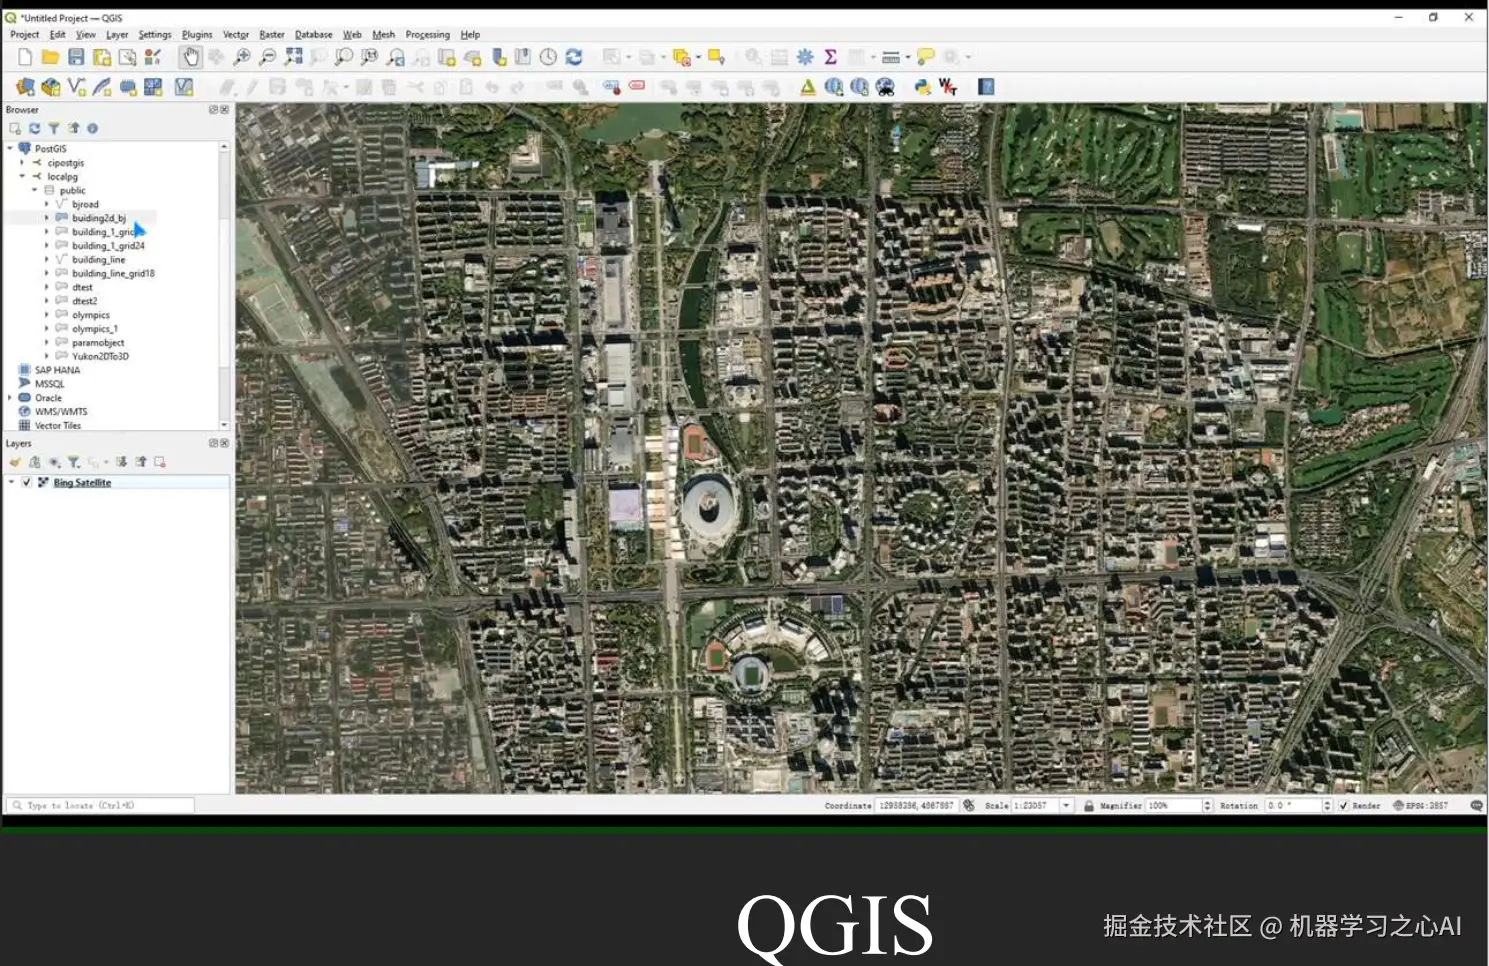Collapse the localpg connection
Image resolution: width=1489 pixels, height=966 pixels.
[x=22, y=176]
